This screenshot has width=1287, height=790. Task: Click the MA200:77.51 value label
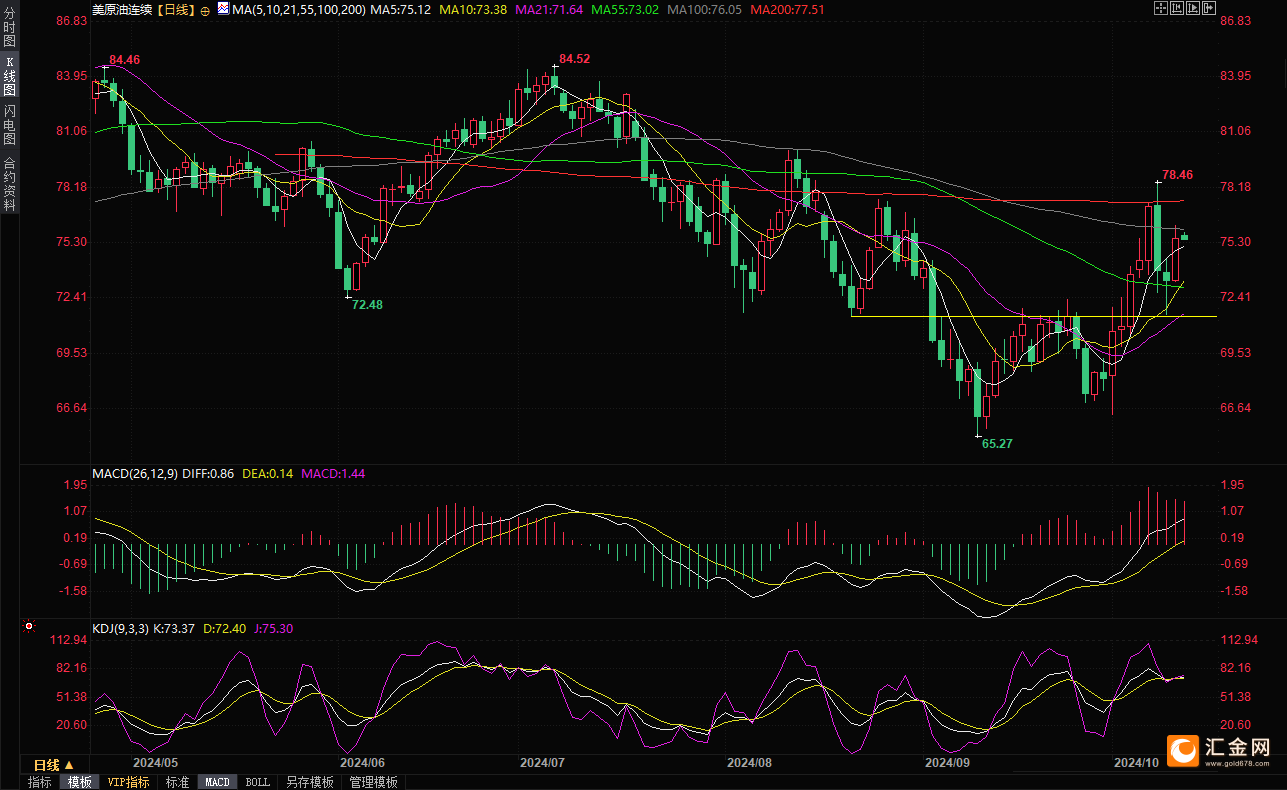click(787, 10)
